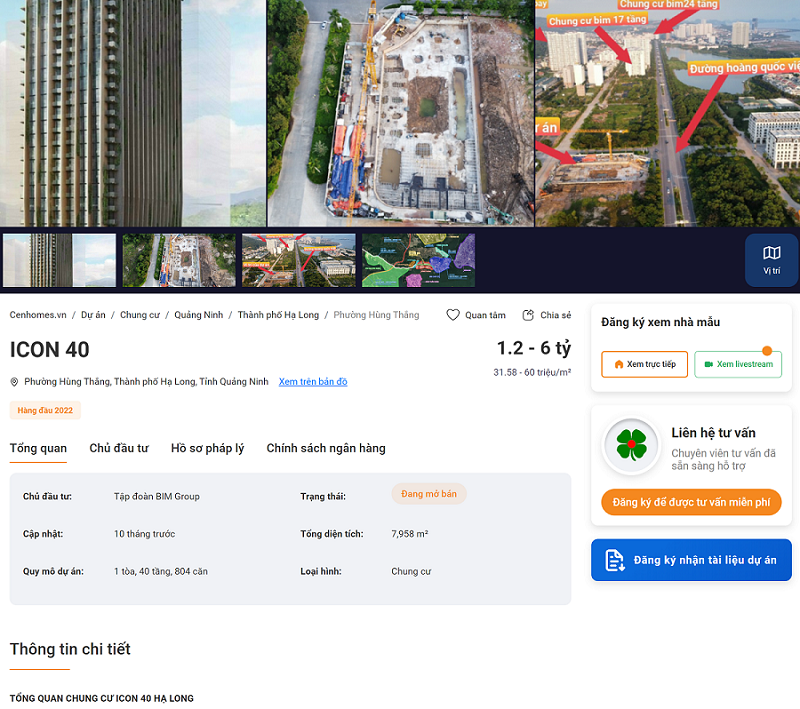
Task: Click the document icon on the blue button
Action: click(615, 560)
